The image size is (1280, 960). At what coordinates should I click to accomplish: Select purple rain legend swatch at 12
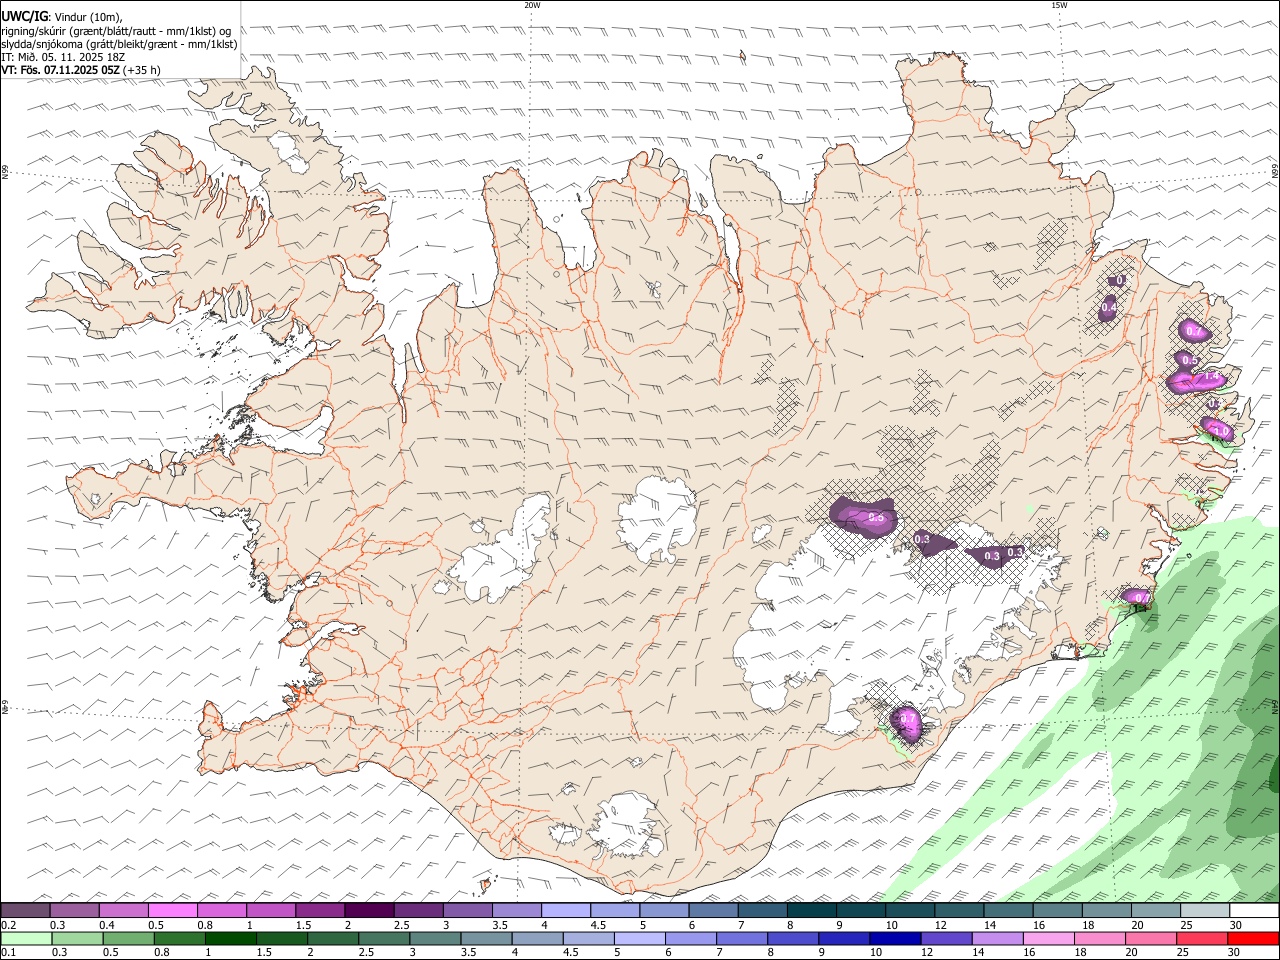point(946,938)
